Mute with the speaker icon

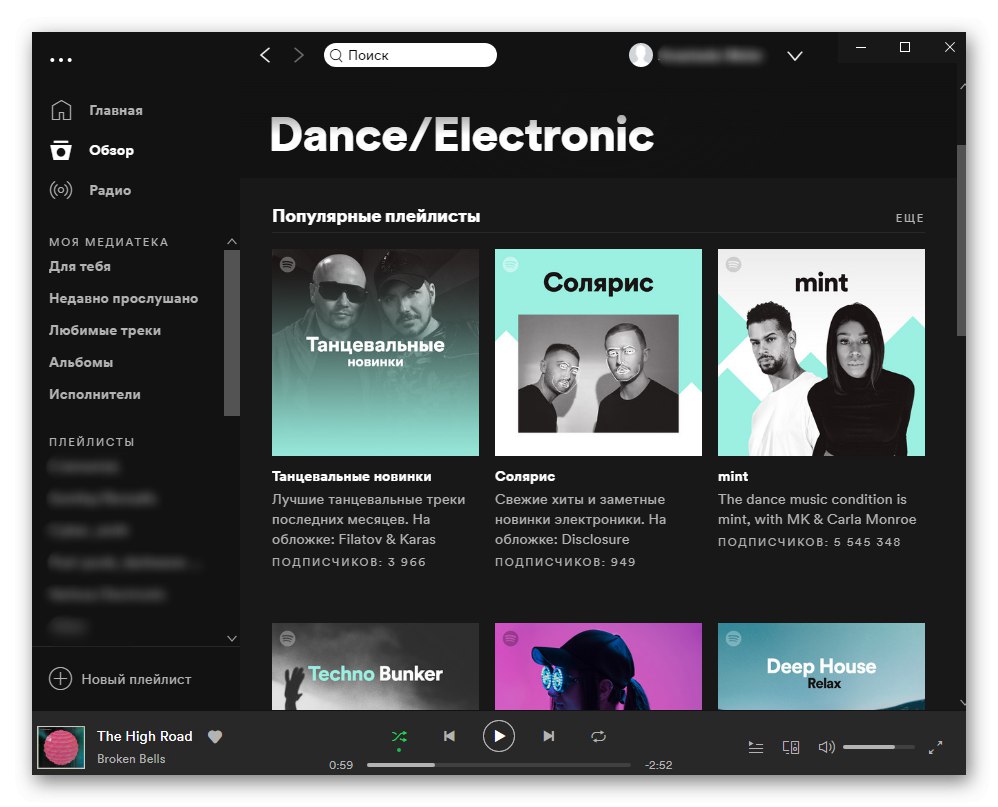tap(826, 747)
